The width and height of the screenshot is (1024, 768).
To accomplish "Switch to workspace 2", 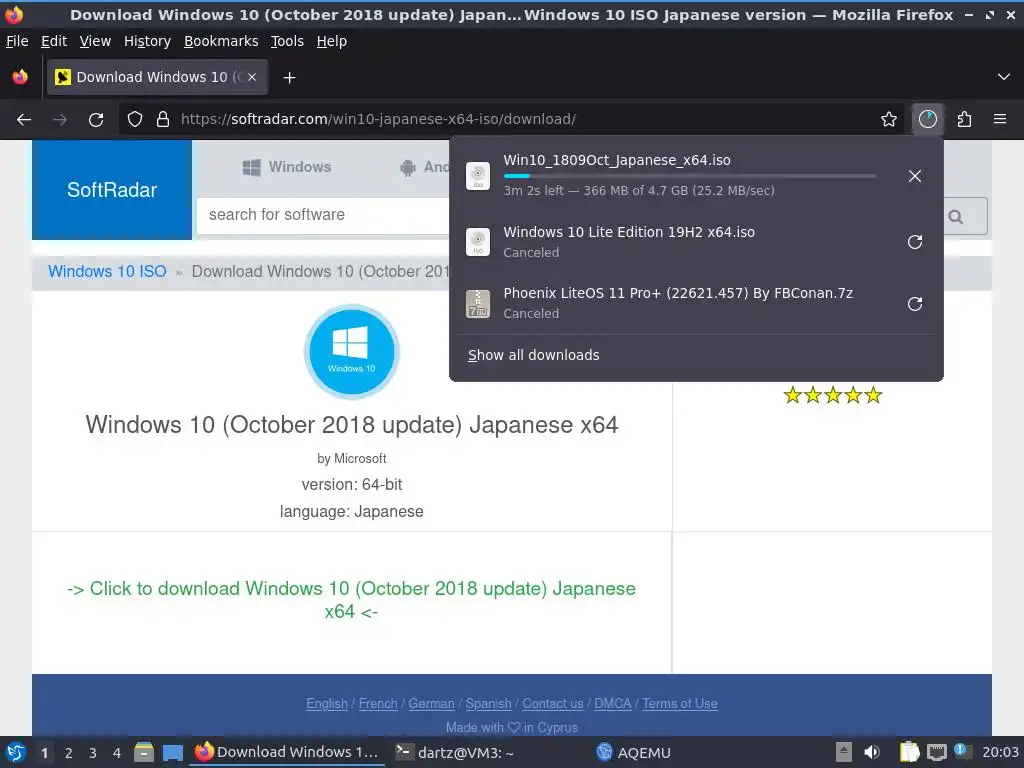I will pyautogui.click(x=69, y=753).
